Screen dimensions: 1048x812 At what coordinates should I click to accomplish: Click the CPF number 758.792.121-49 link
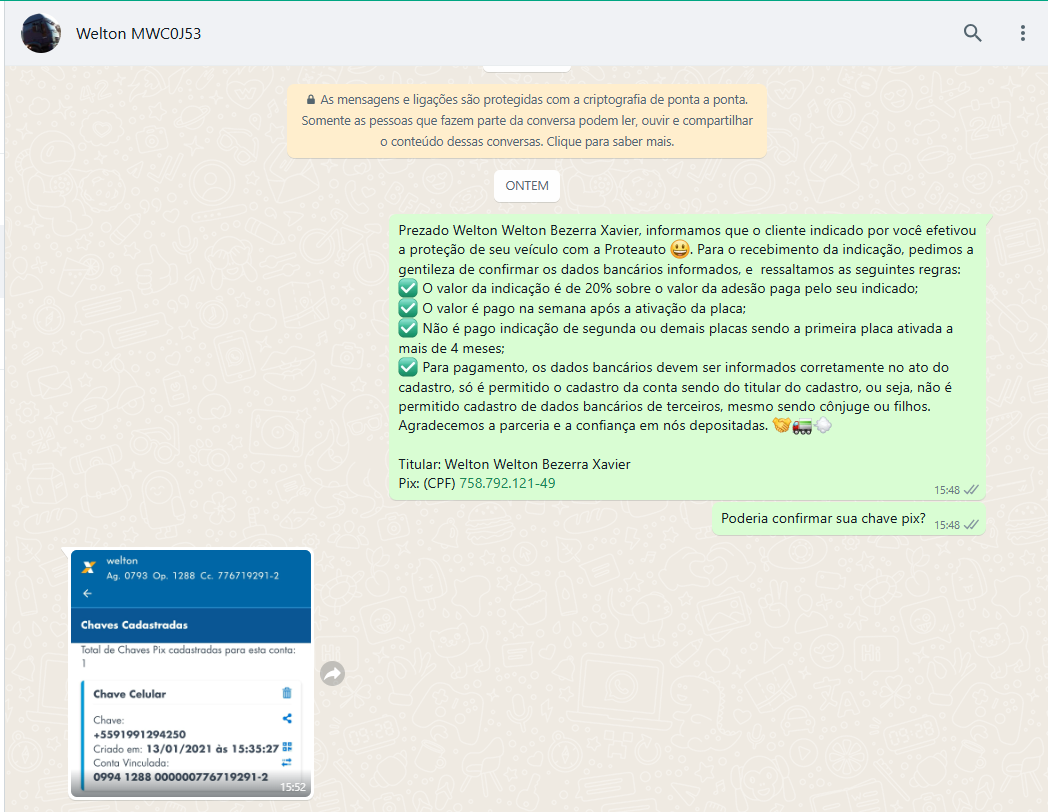pyautogui.click(x=507, y=483)
